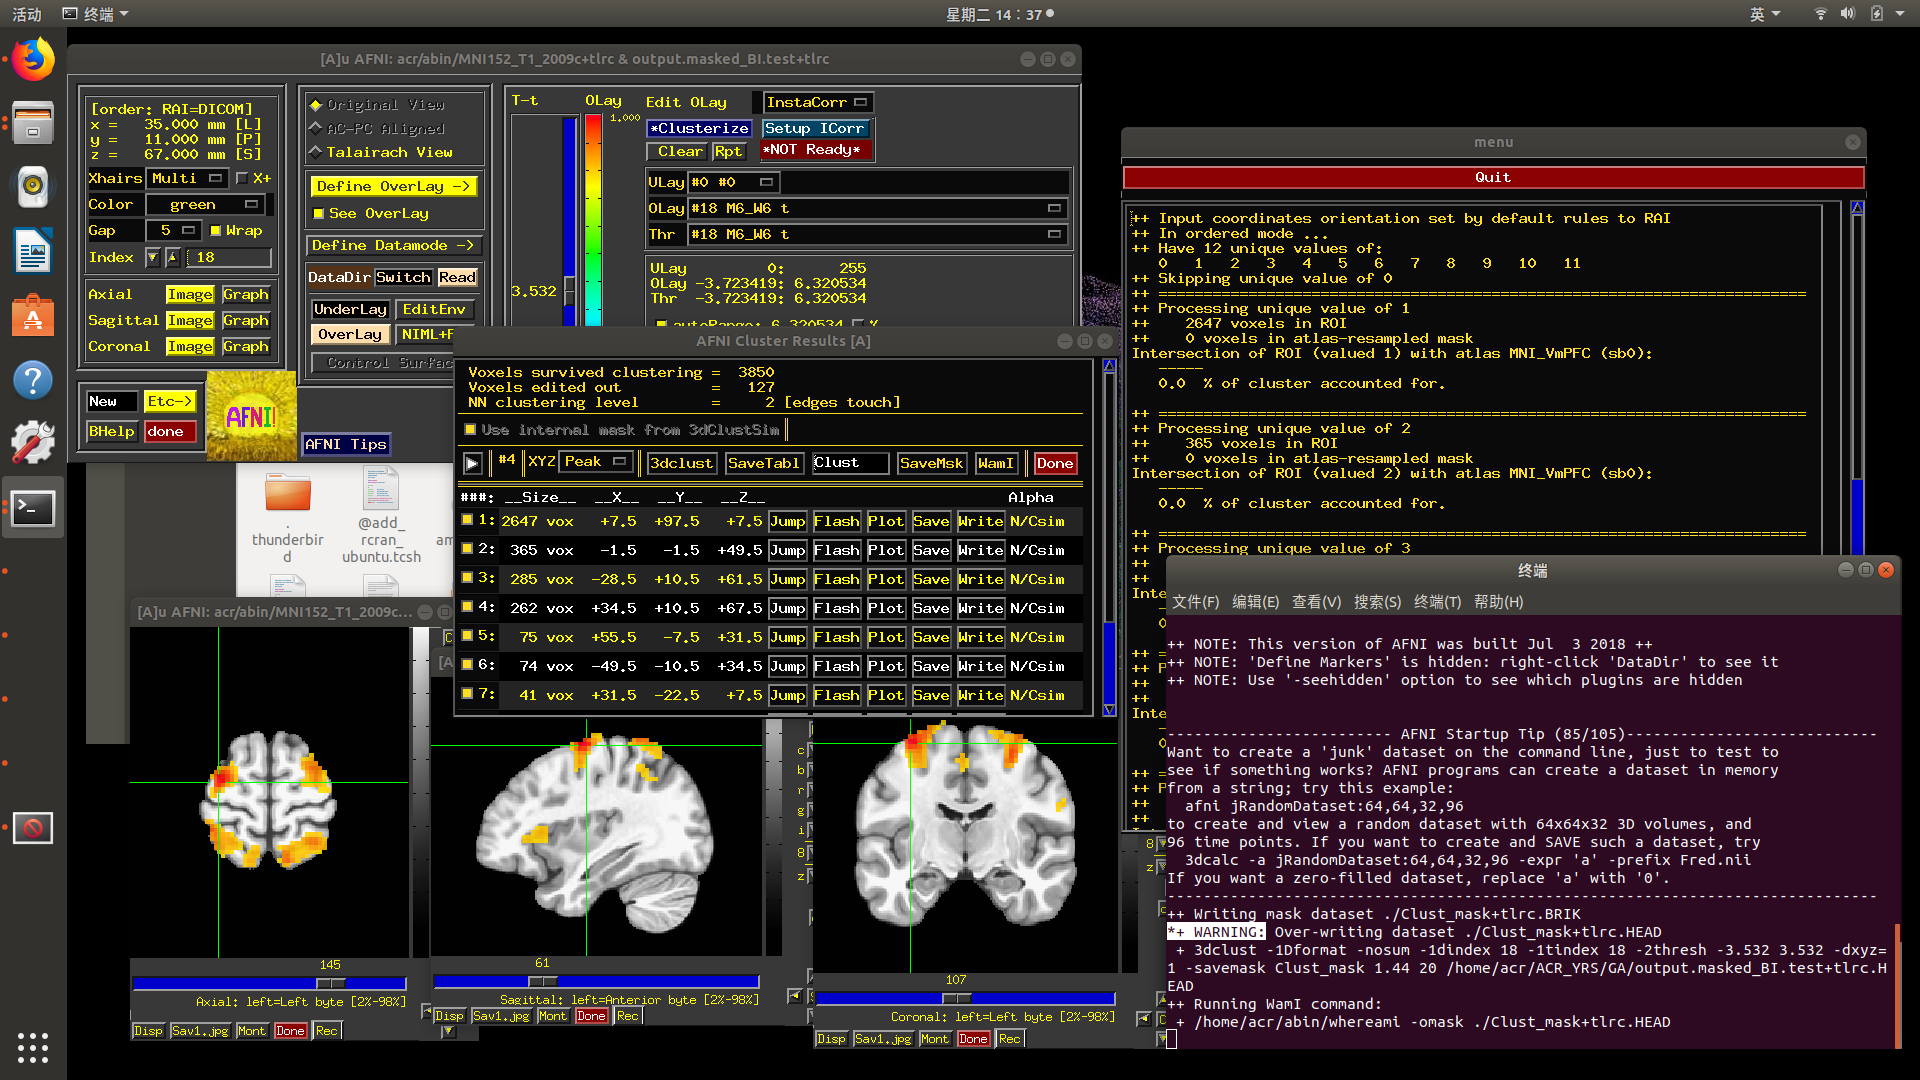
Task: Click the play arrow in Cluster Results
Action: tap(473, 463)
